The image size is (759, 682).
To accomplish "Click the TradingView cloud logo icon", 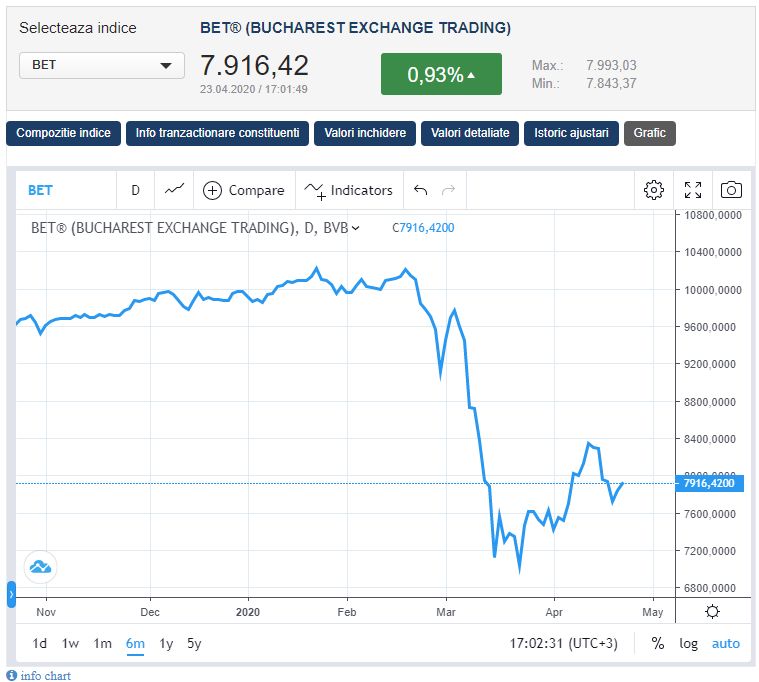I will point(41,567).
